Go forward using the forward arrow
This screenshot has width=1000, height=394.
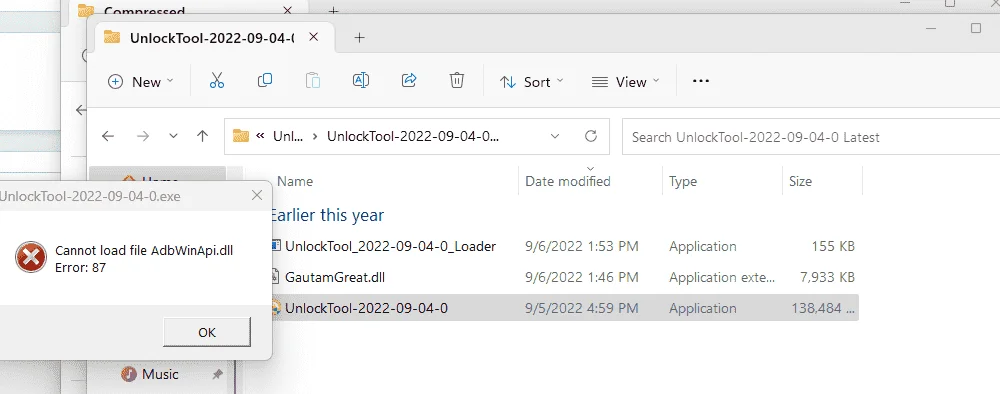pos(143,136)
